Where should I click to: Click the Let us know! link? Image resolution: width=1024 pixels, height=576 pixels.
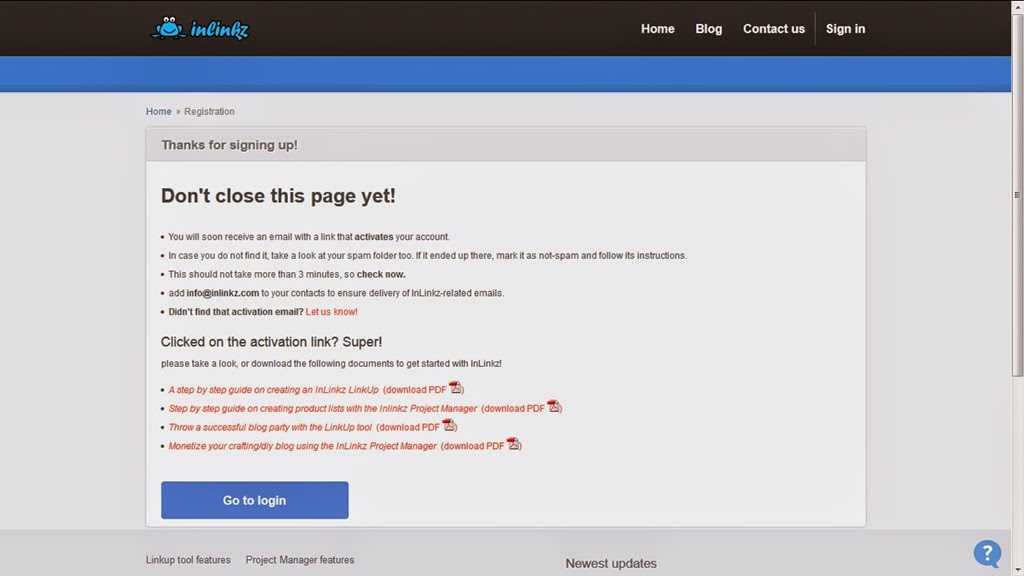[331, 312]
